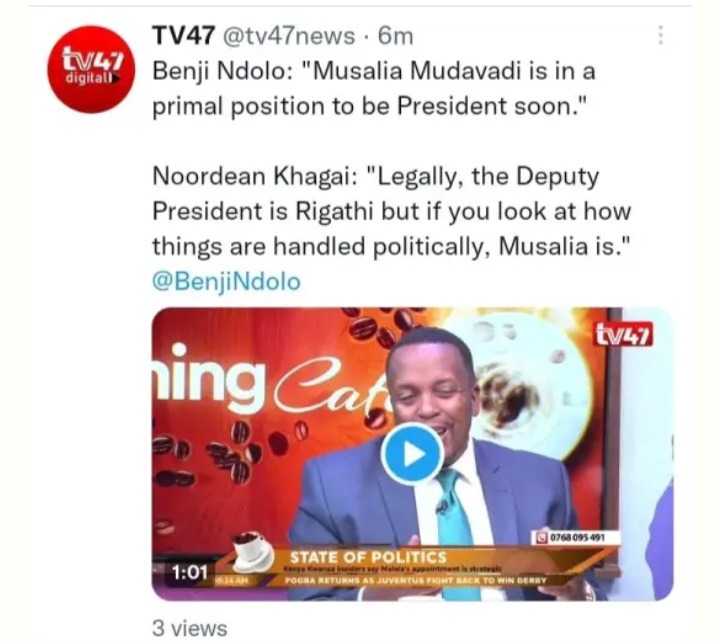Image resolution: width=720 pixels, height=642 pixels.
Task: Open the @BenjiNdolo mention link
Action: [x=226, y=282]
